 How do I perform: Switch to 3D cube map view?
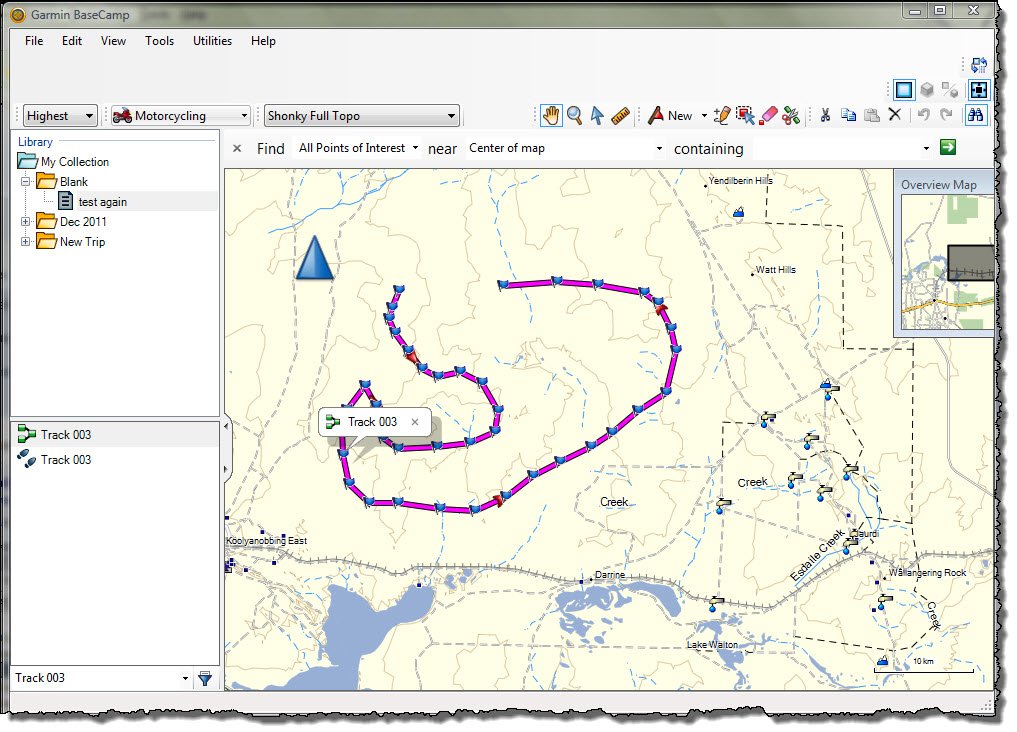pos(927,89)
